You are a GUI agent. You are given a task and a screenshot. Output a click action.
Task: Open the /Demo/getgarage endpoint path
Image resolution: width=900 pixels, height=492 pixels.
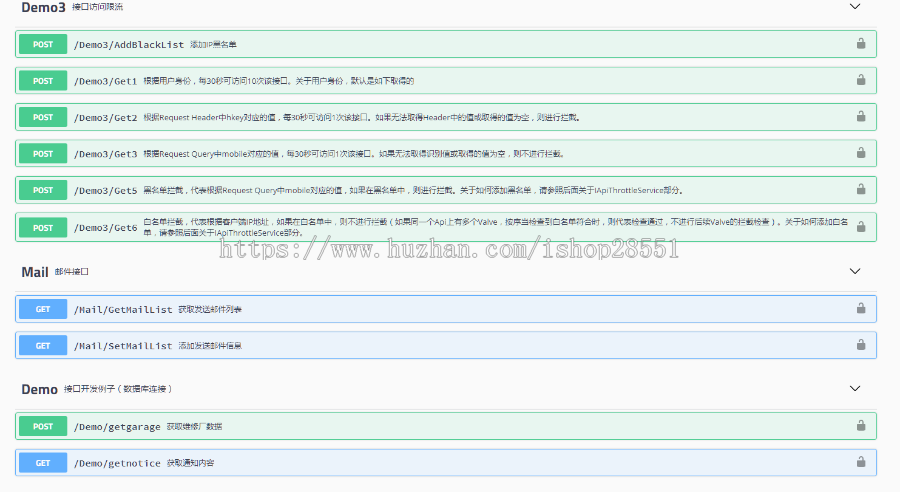pyautogui.click(x=117, y=427)
